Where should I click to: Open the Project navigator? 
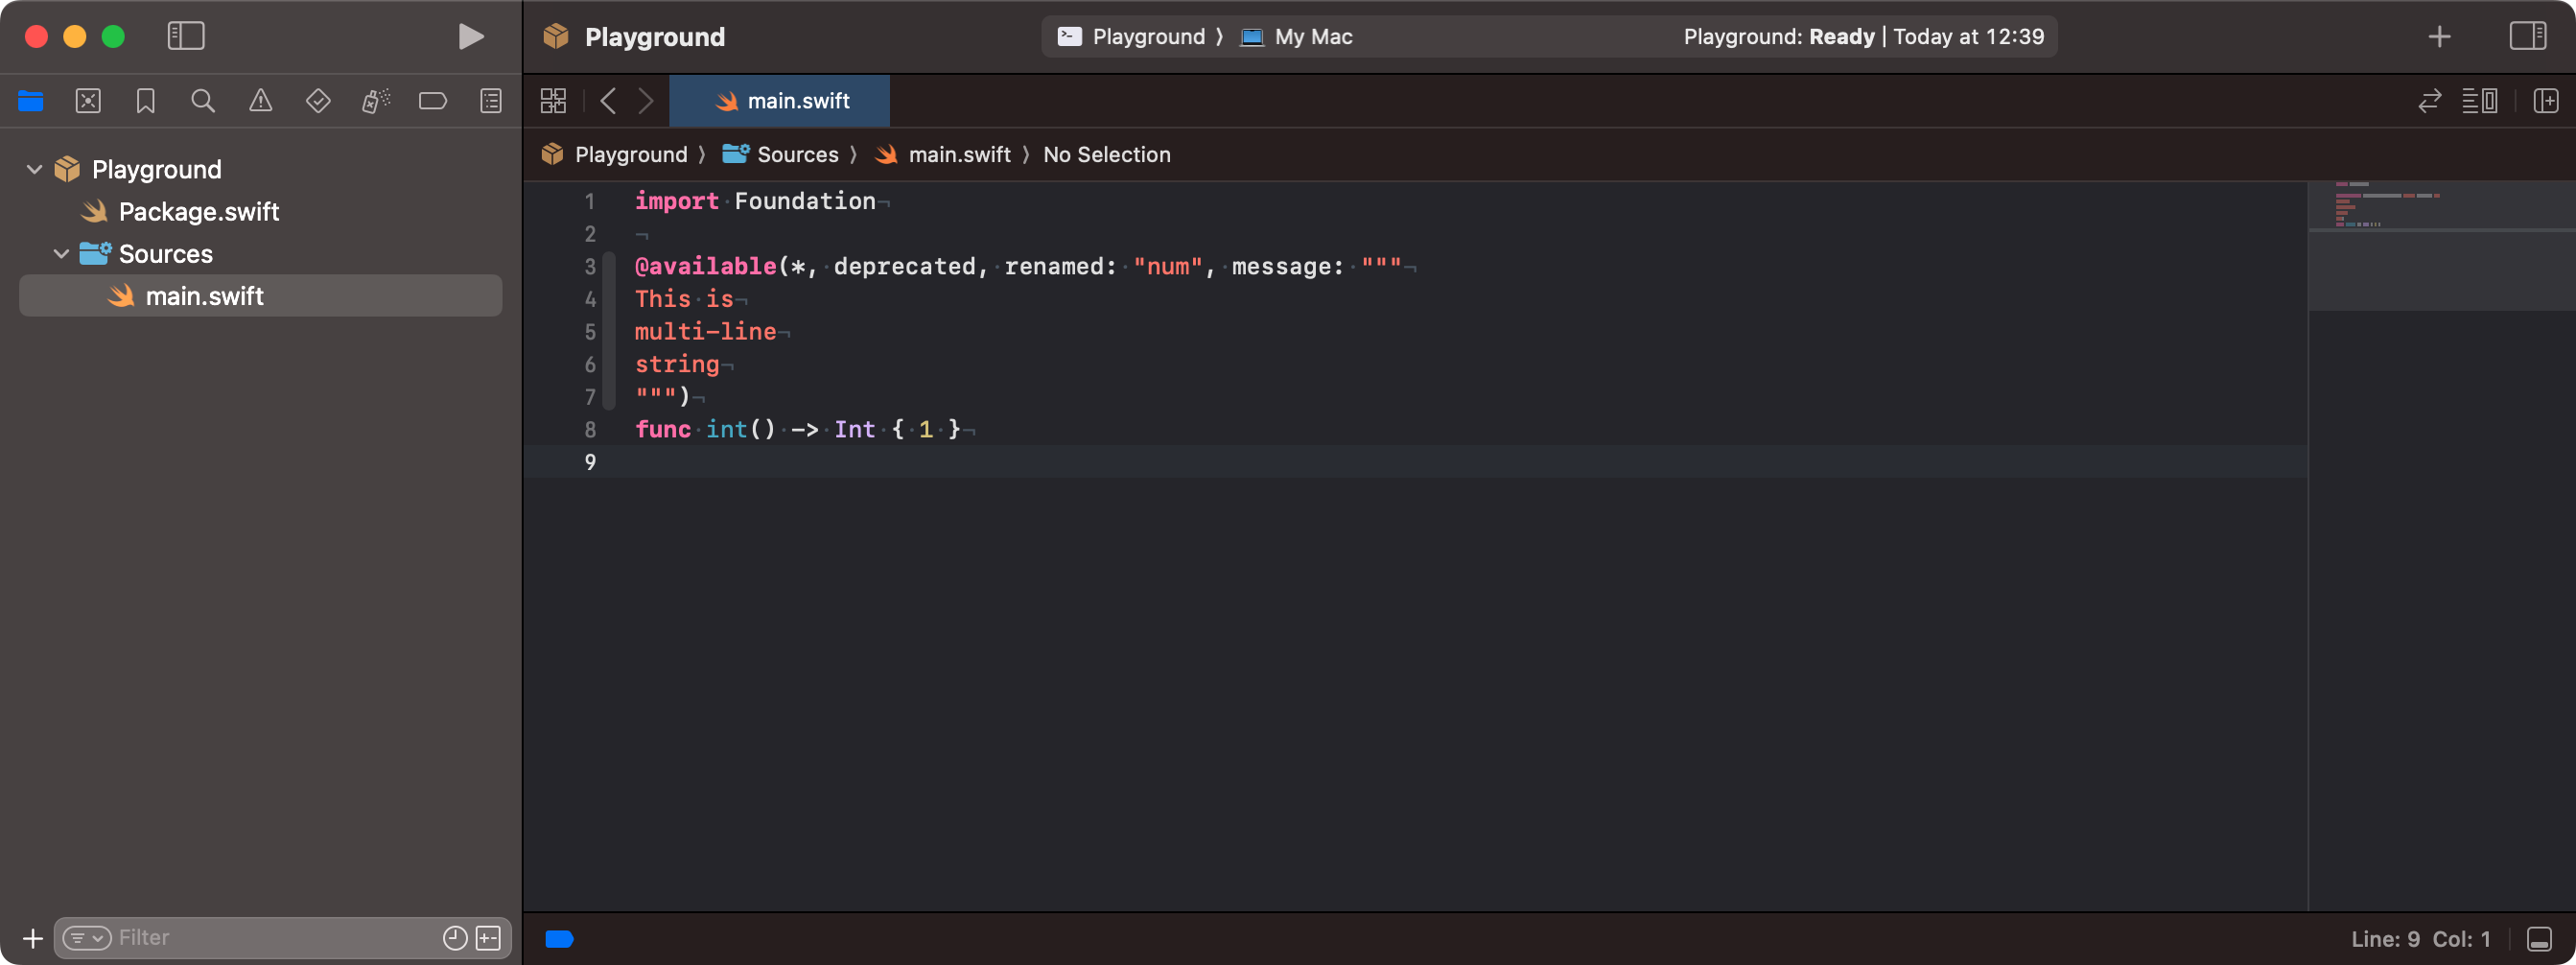[31, 100]
